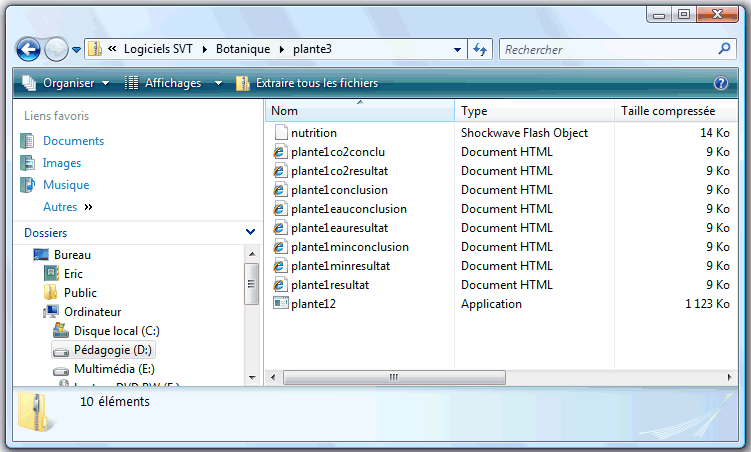Viewport: 751px width, 452px height.
Task: Navigate to Logiciels SVT in breadcrumb
Action: click(x=158, y=49)
